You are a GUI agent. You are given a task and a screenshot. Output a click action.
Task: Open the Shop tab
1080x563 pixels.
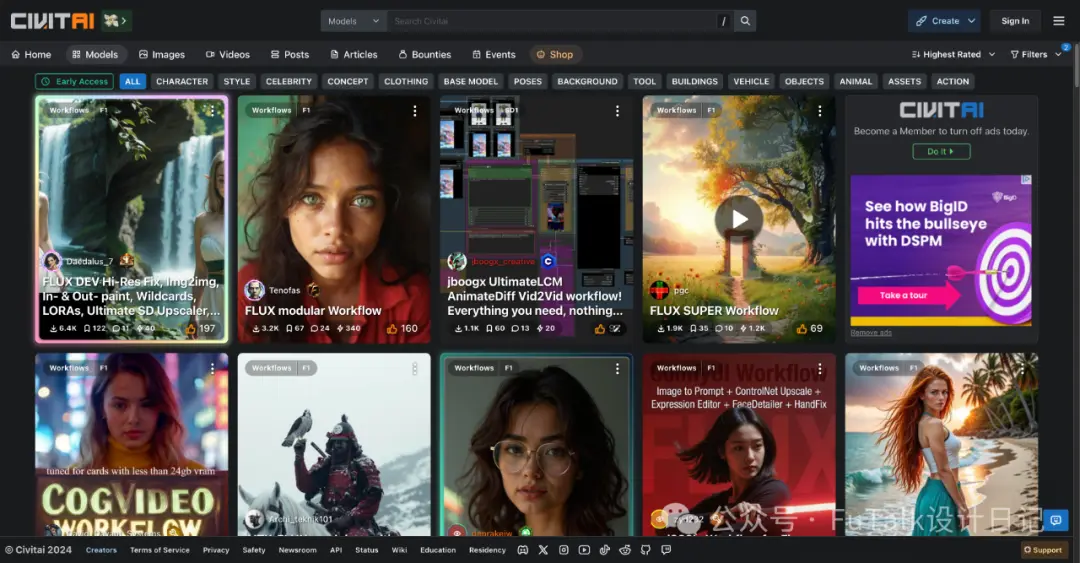point(555,54)
